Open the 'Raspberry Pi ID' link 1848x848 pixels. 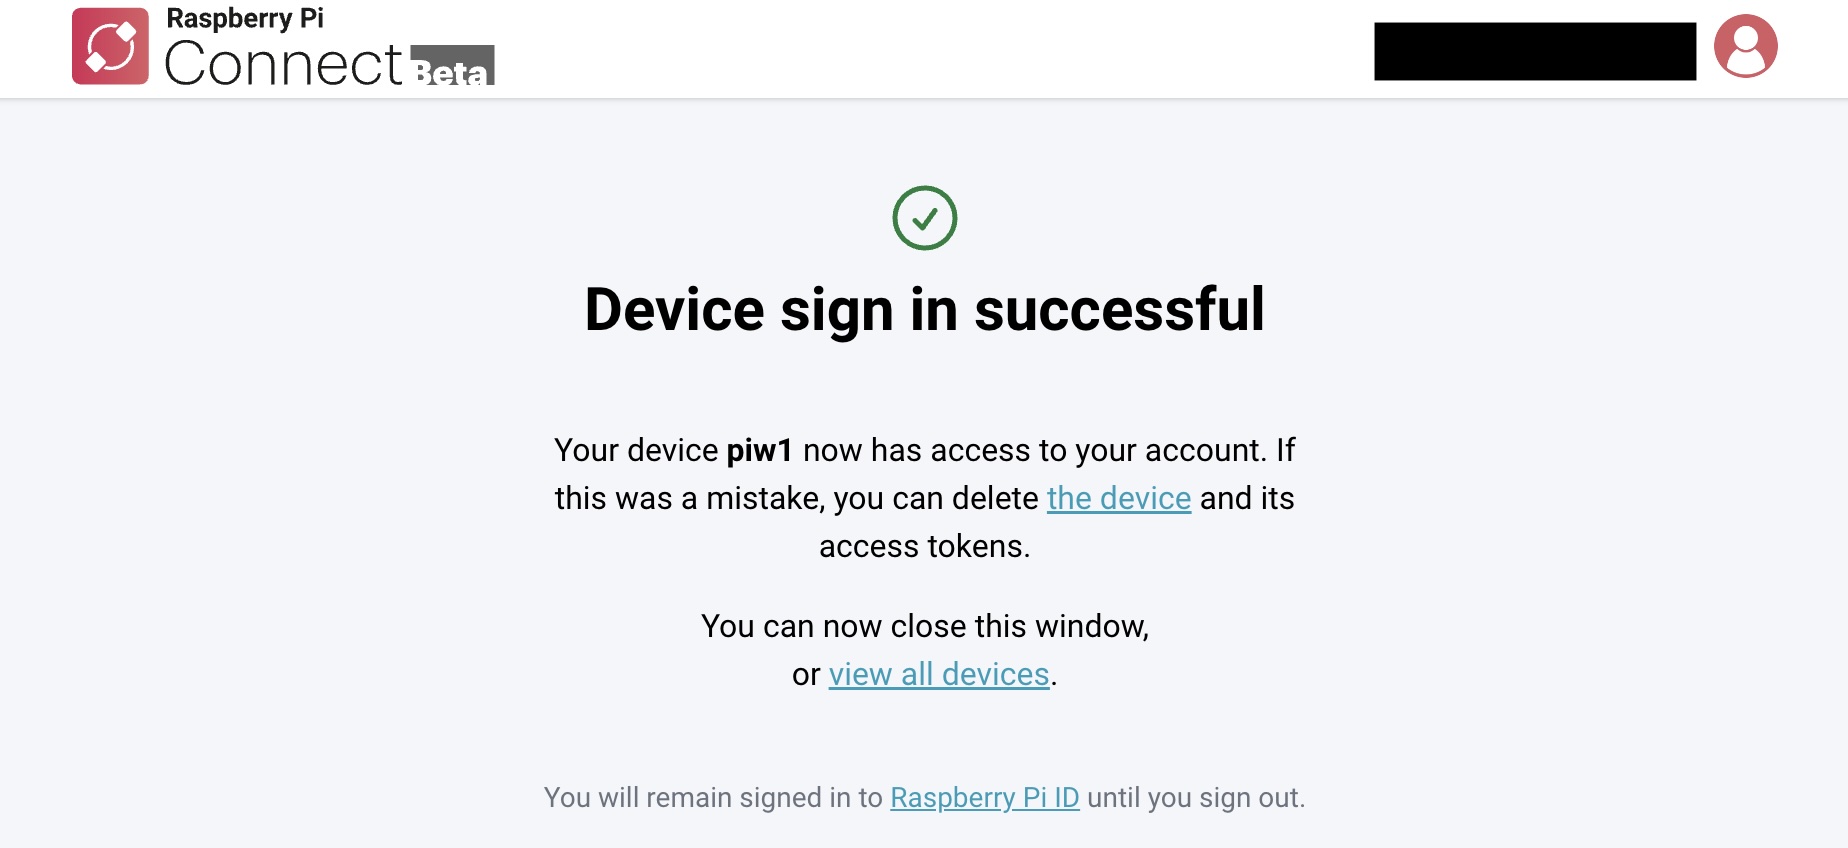click(x=985, y=798)
